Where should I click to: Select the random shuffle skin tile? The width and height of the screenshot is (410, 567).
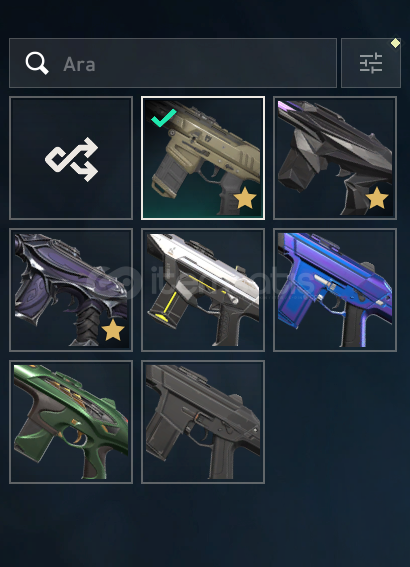pos(71,158)
